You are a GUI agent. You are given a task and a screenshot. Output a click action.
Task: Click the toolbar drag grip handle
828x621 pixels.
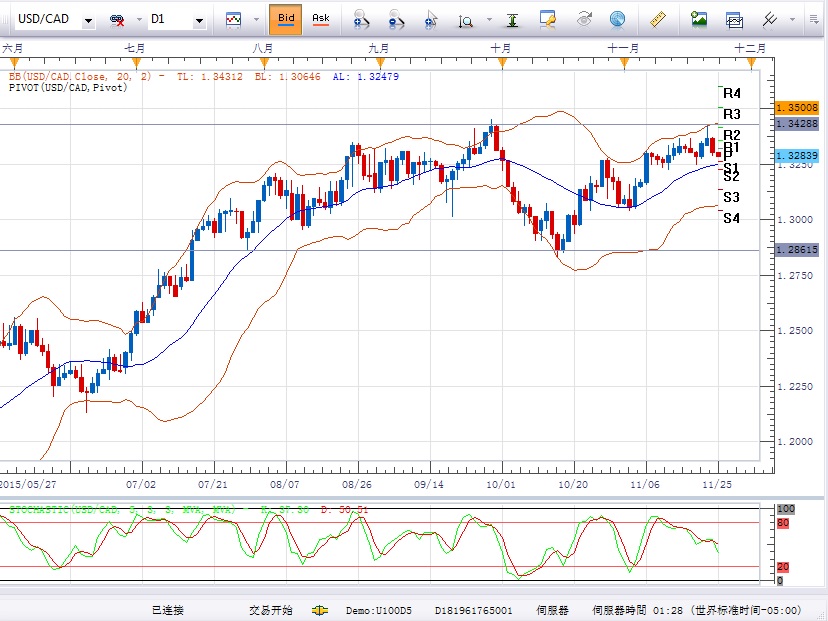(4, 20)
